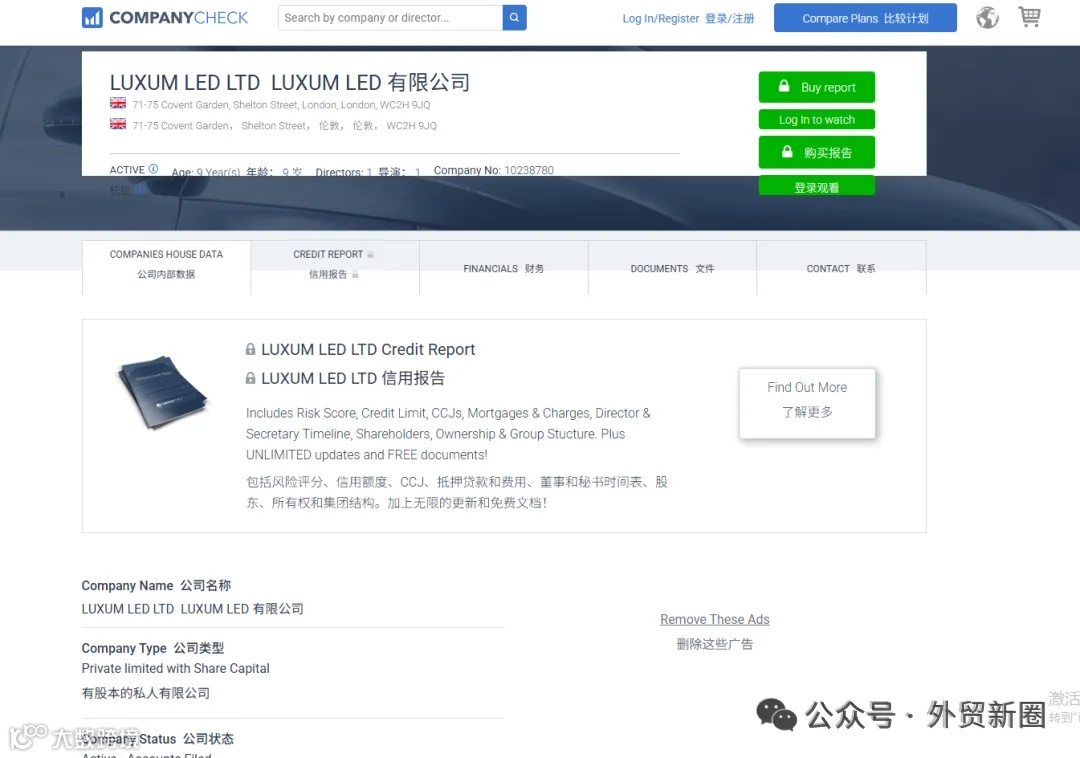This screenshot has width=1080, height=758.
Task: Click the Company Check logo icon
Action: point(92,18)
